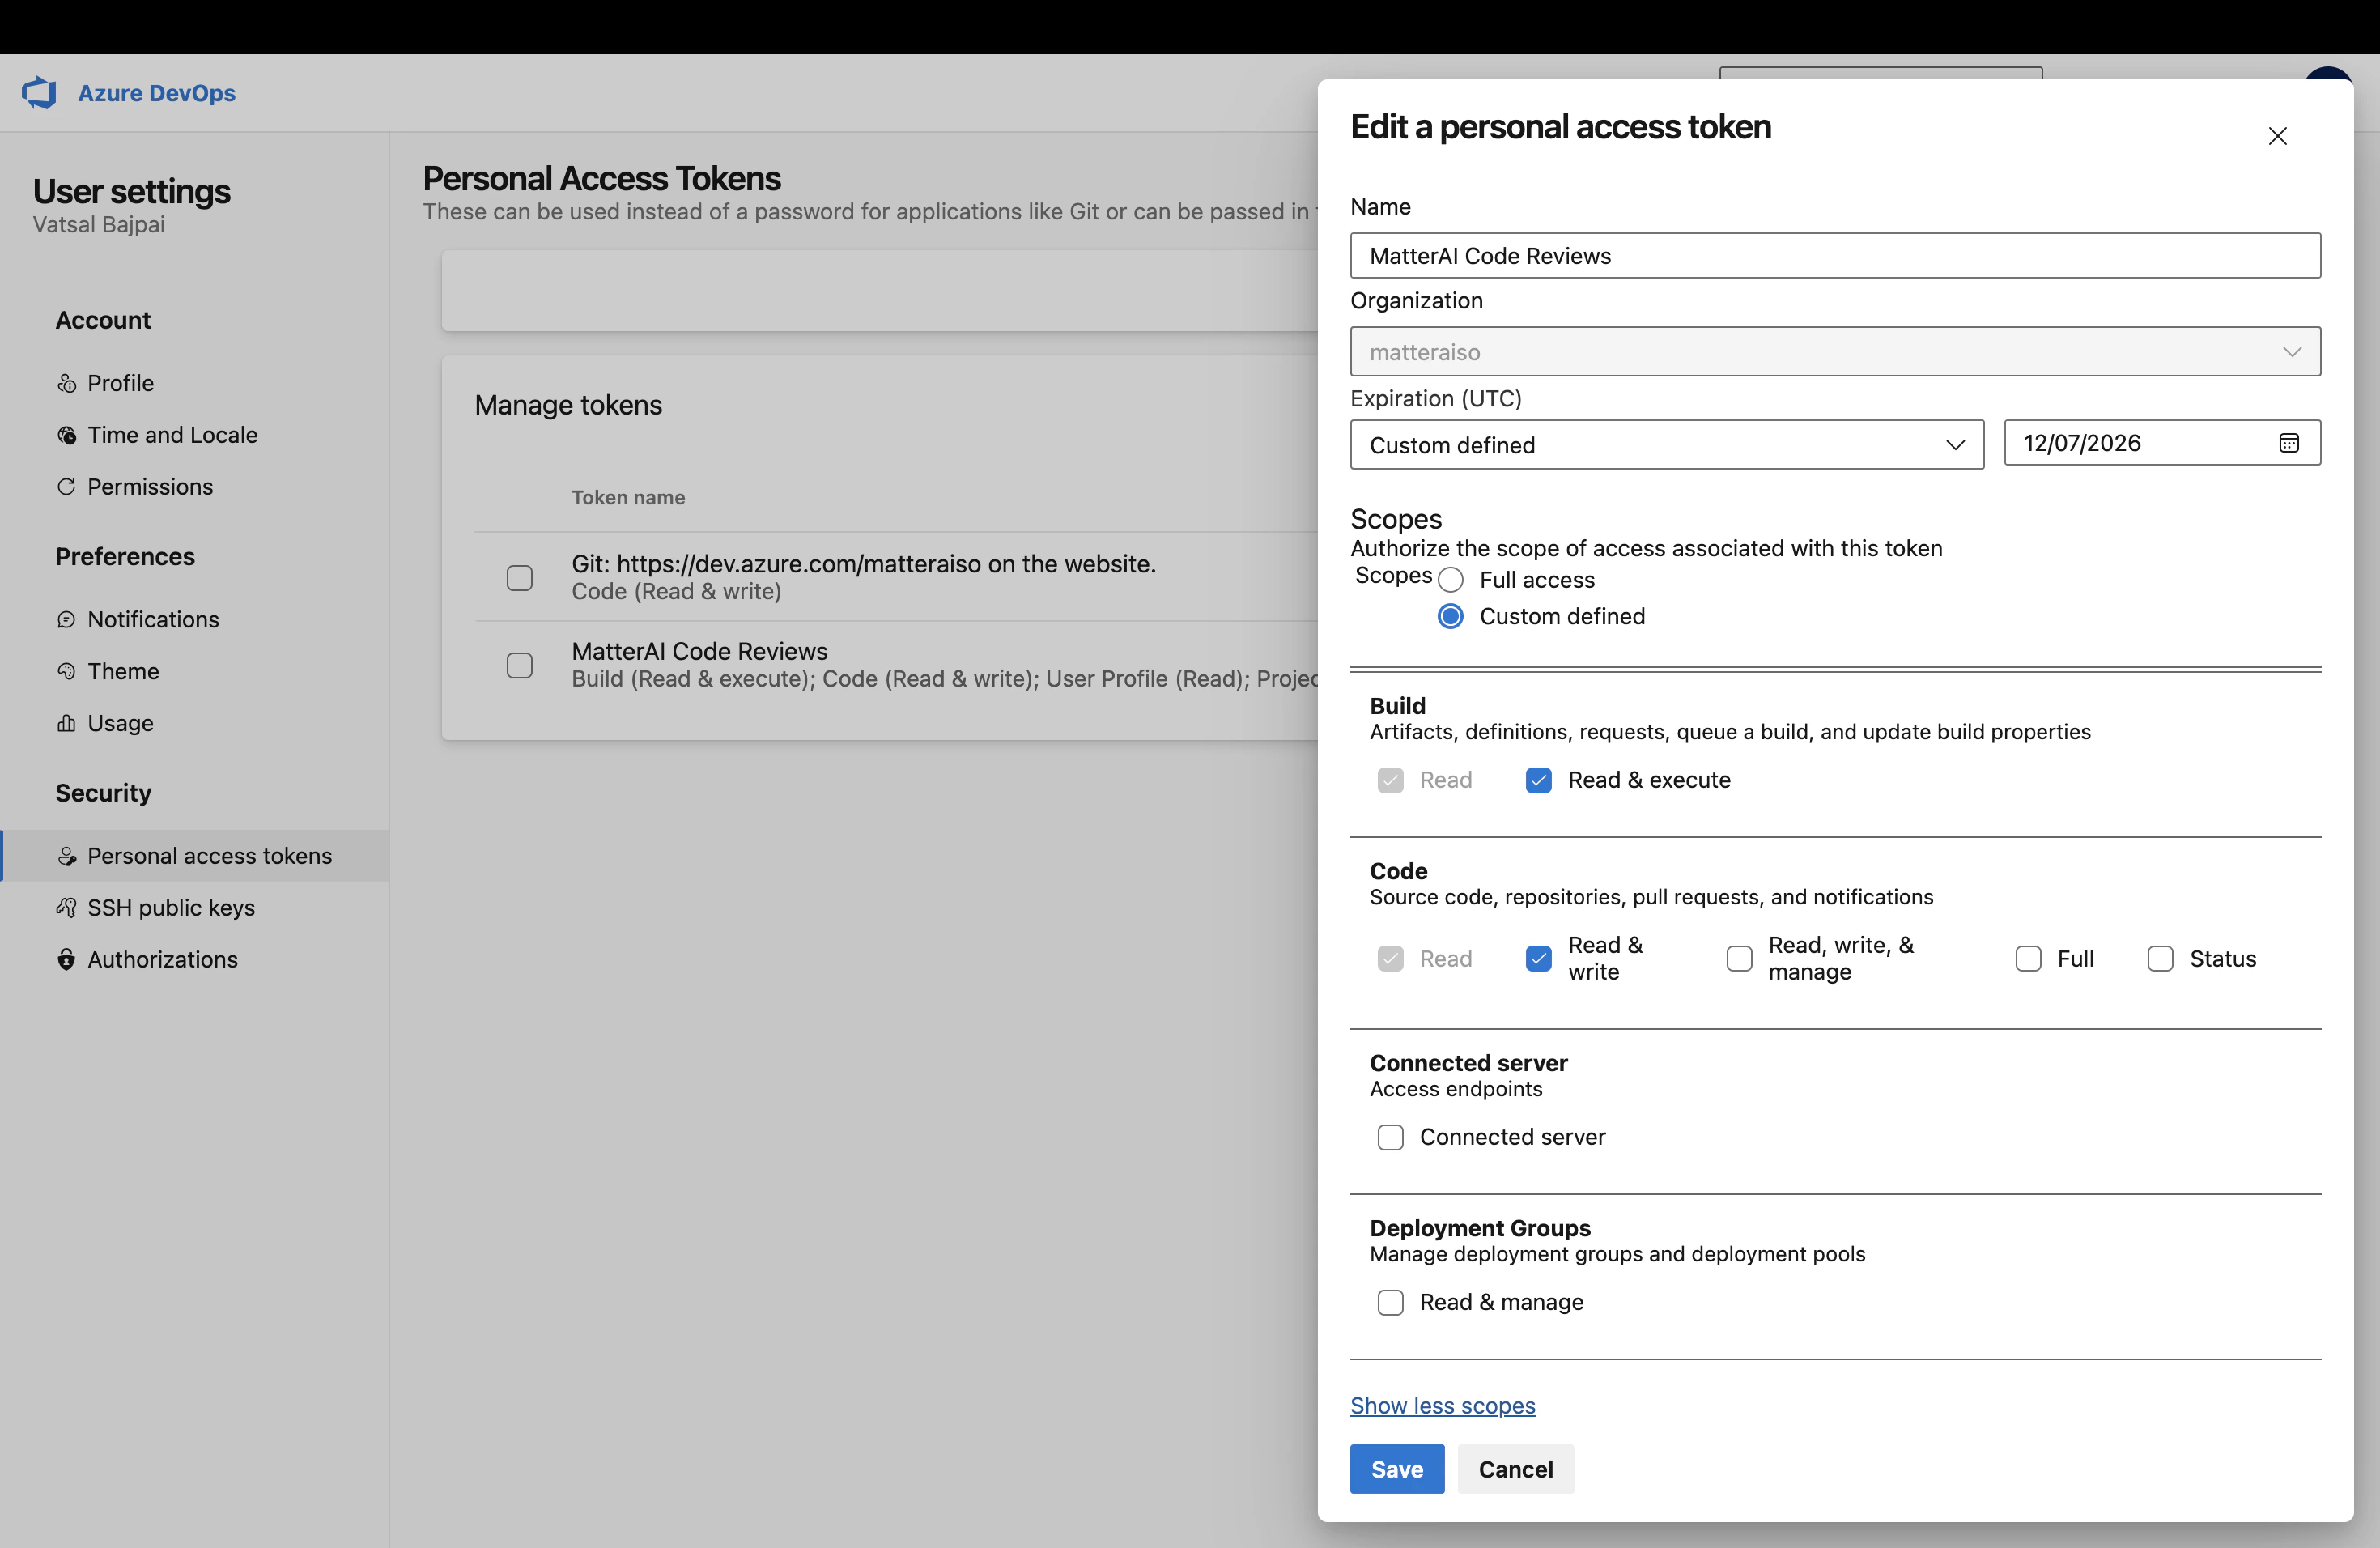Enable Connected server scope
This screenshot has height=1548, width=2380.
click(x=1390, y=1137)
